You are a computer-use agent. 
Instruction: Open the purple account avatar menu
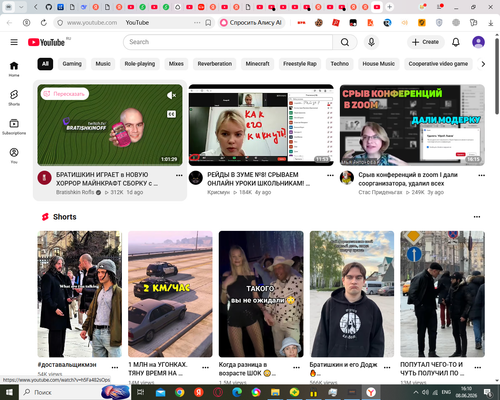pos(478,42)
